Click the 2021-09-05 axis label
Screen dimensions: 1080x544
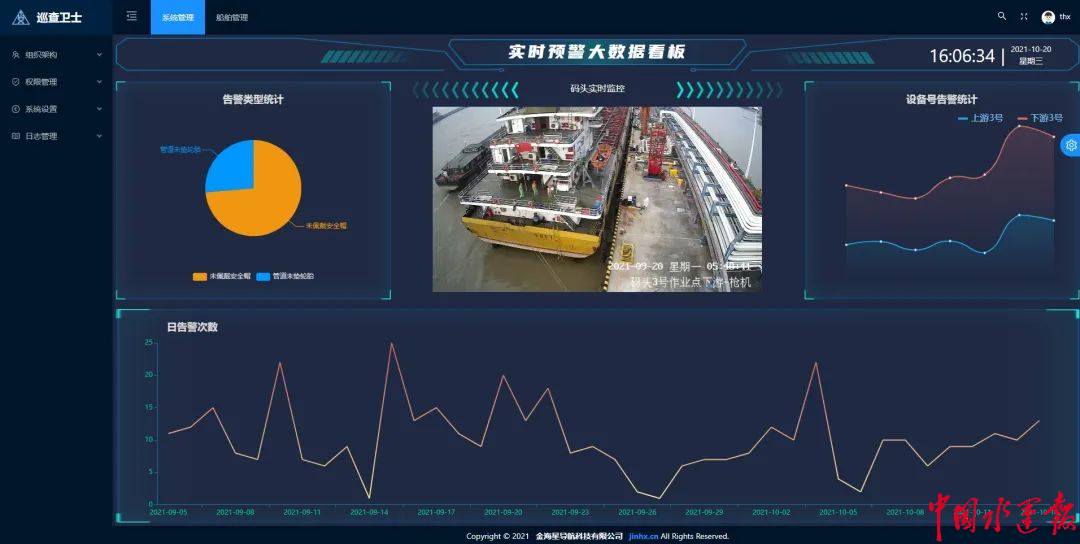pos(168,512)
